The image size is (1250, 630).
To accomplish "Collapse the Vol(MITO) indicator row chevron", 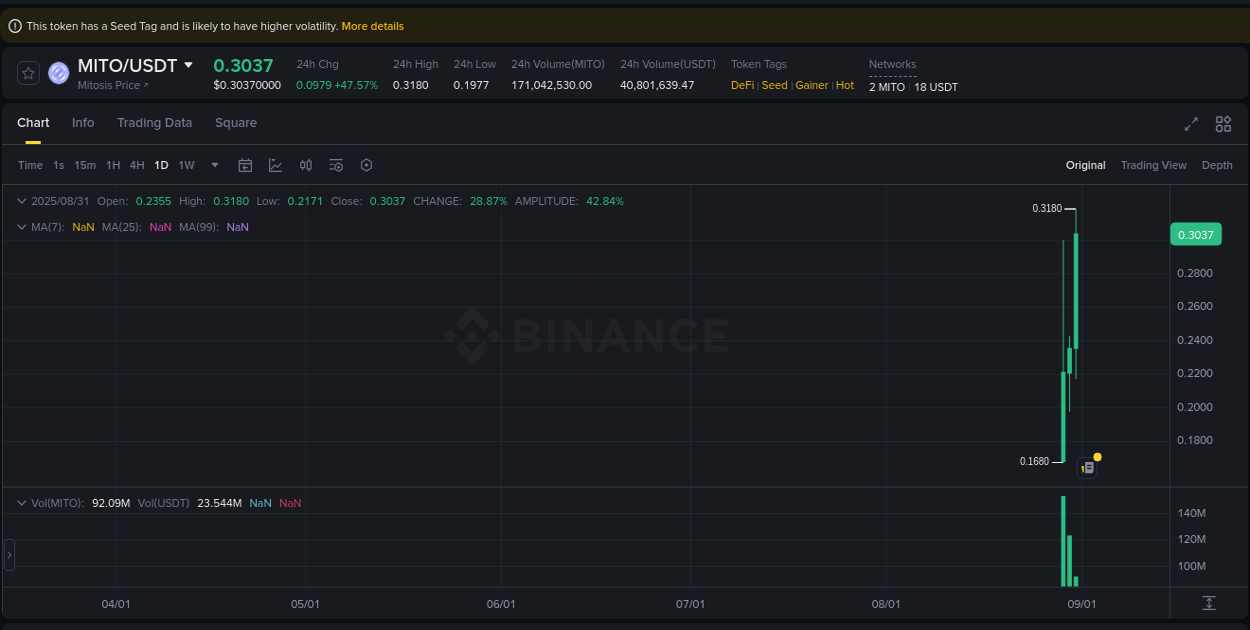I will click(x=20, y=503).
